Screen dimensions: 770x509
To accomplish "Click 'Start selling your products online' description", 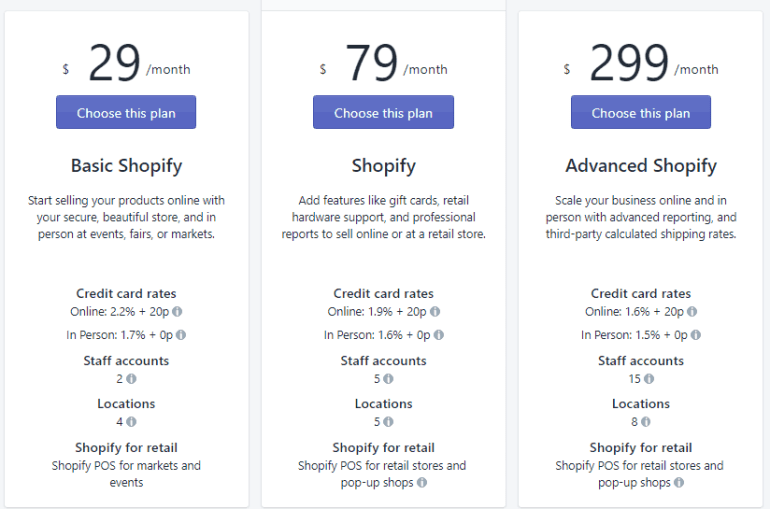I will [126, 217].
